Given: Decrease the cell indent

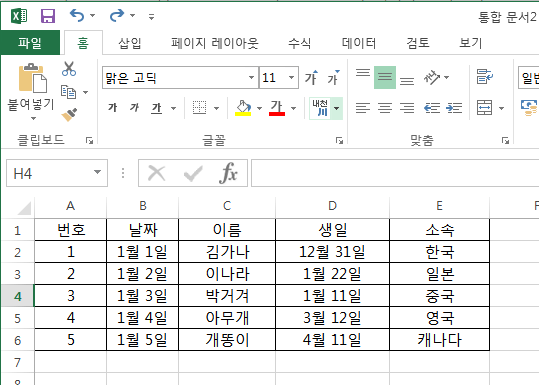Looking at the screenshot, I should [432, 108].
